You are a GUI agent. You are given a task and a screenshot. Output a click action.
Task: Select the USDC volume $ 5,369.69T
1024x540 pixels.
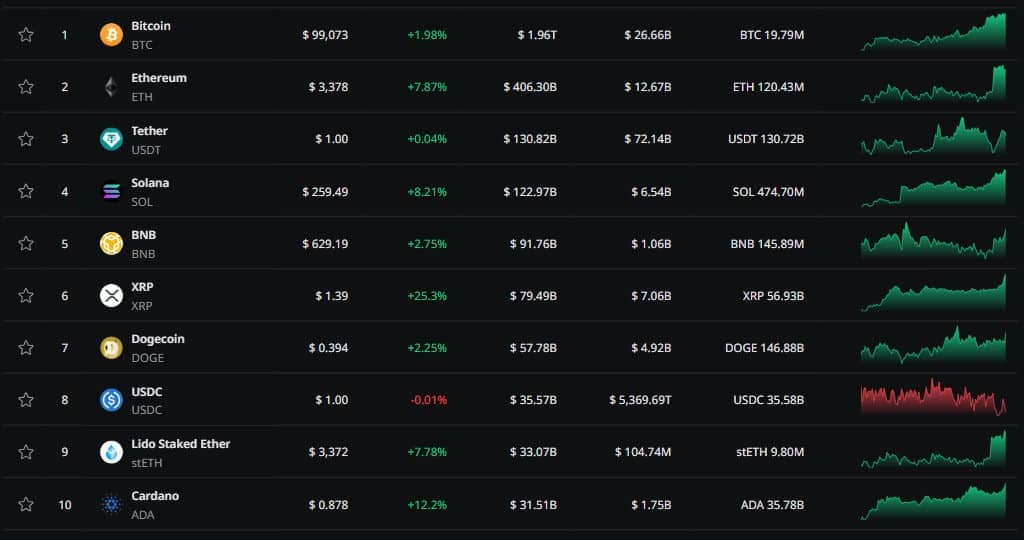(640, 400)
